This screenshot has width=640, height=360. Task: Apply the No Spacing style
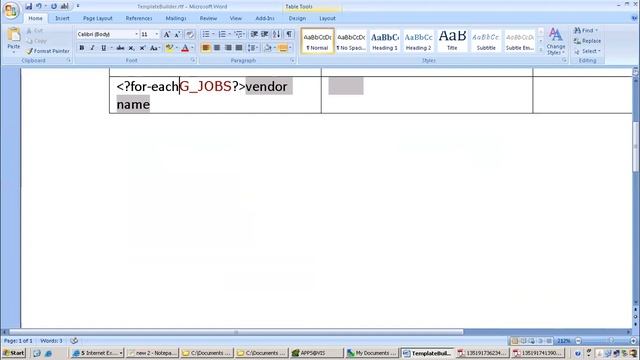click(351, 41)
